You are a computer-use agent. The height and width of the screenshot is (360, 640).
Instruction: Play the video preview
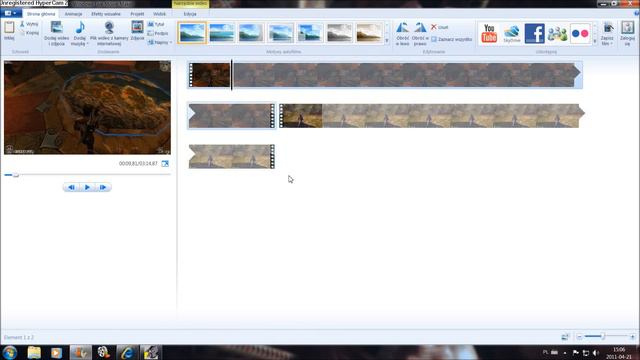(x=87, y=187)
